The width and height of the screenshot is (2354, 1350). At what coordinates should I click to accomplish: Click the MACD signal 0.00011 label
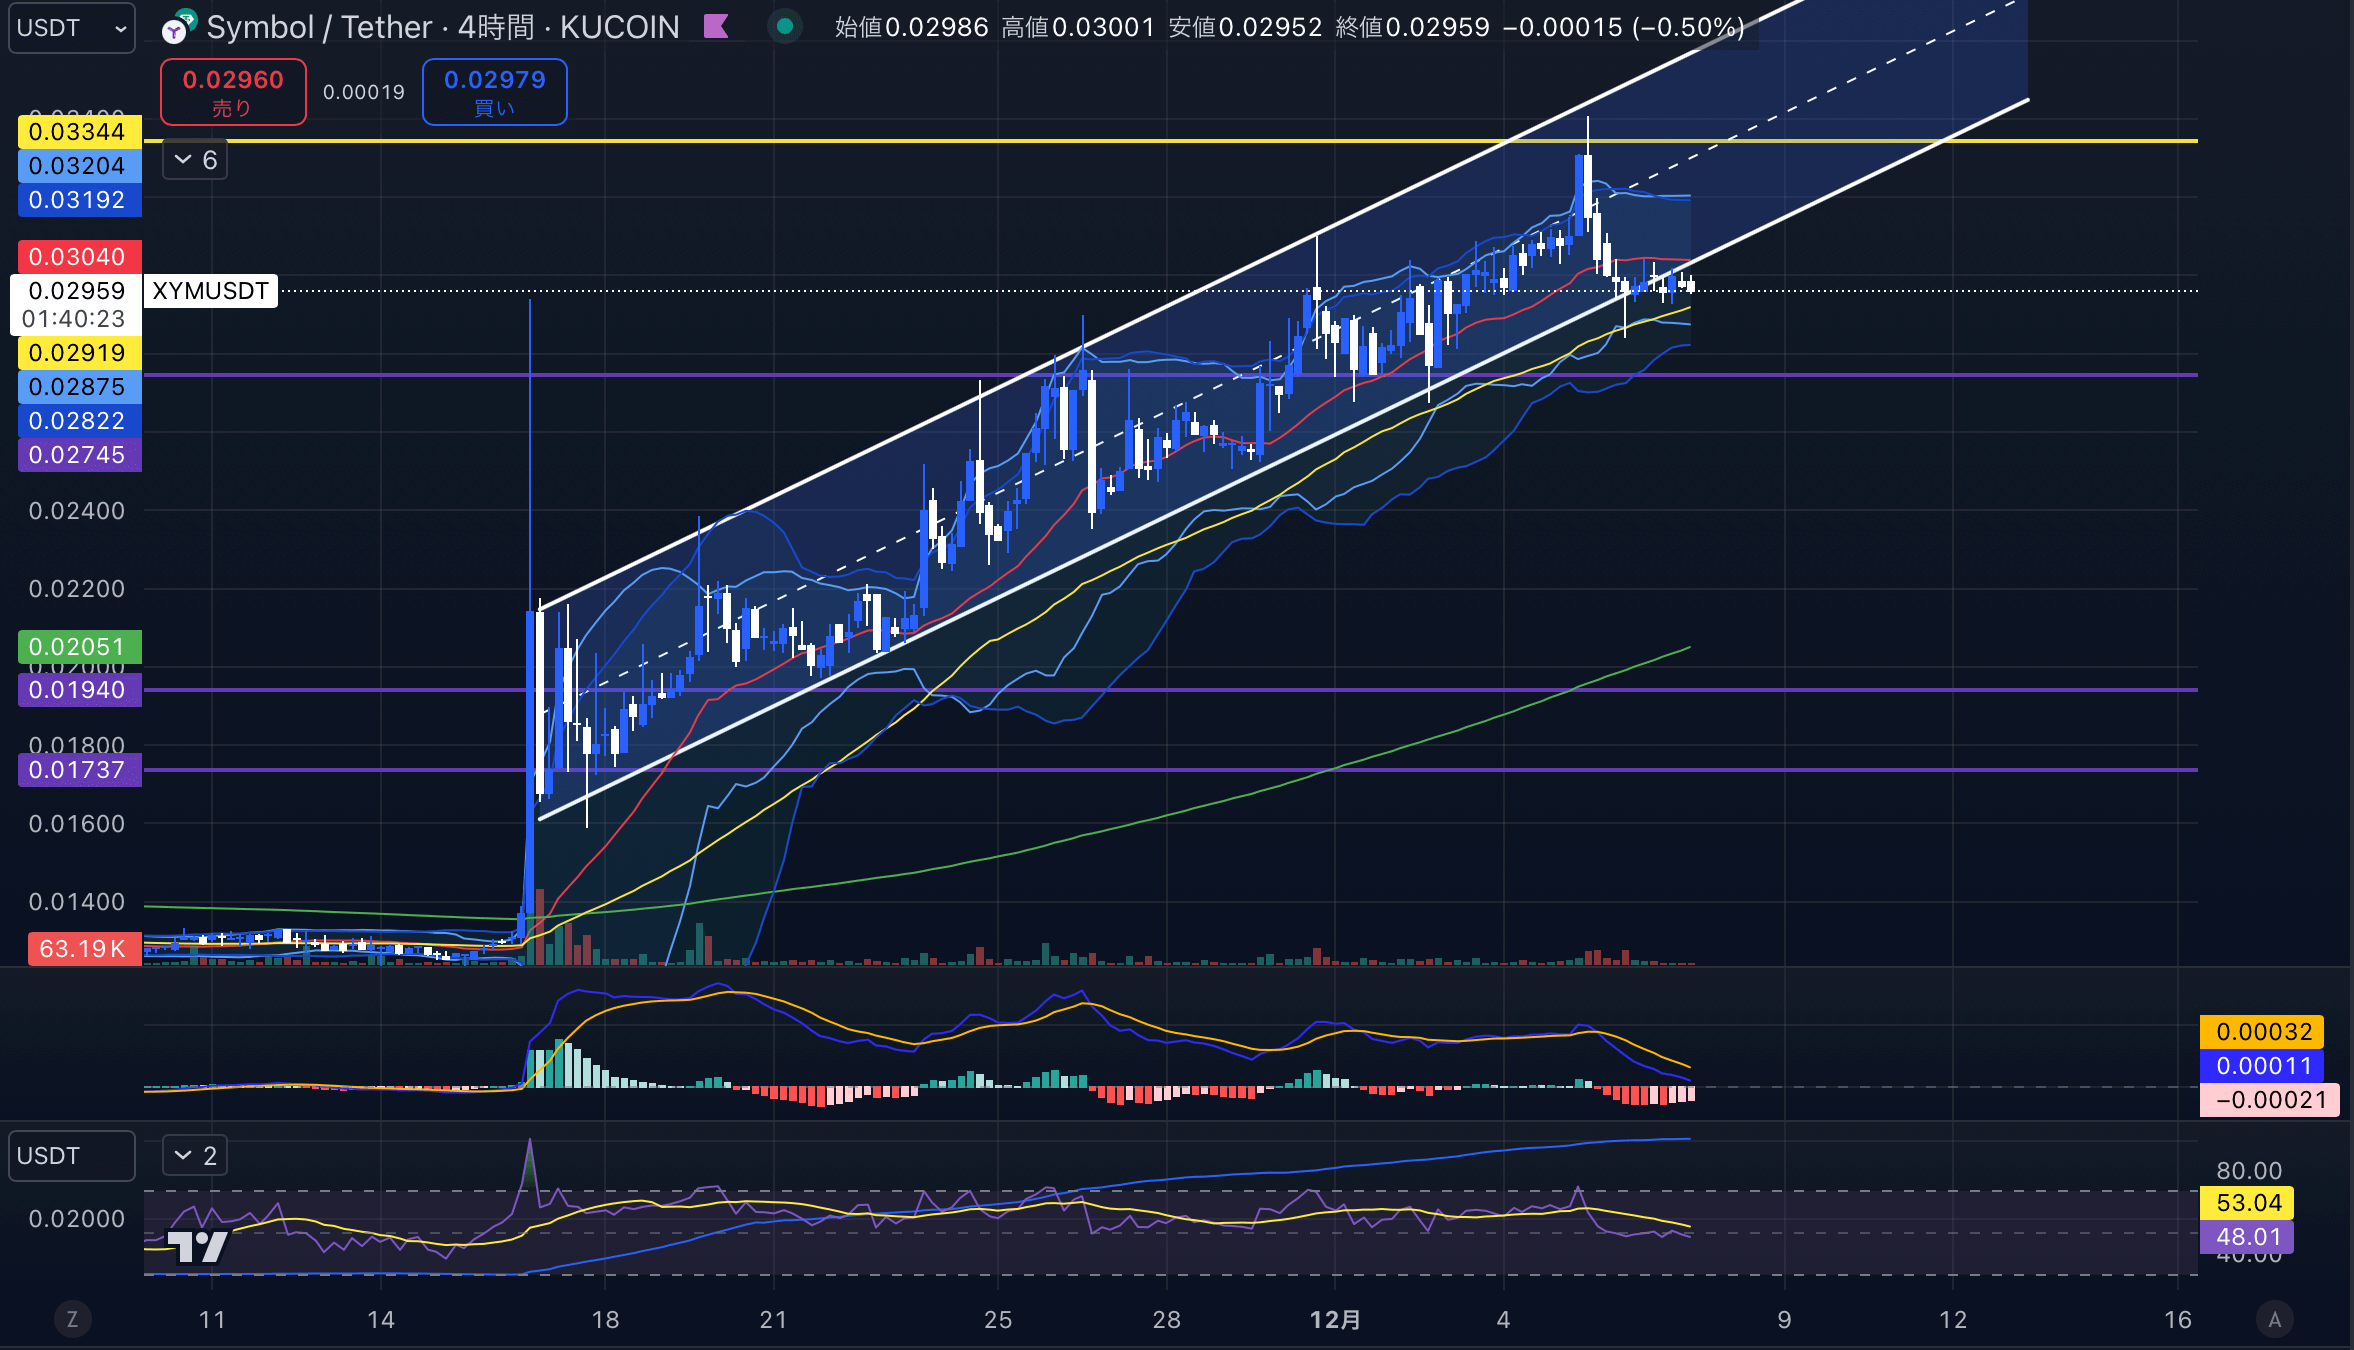coord(2261,1066)
